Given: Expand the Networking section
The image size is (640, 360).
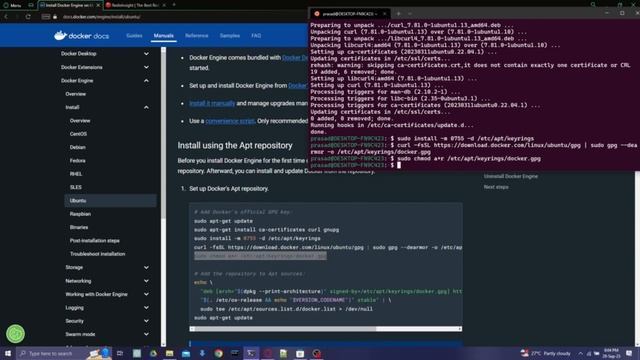Looking at the screenshot, I should 146,281.
